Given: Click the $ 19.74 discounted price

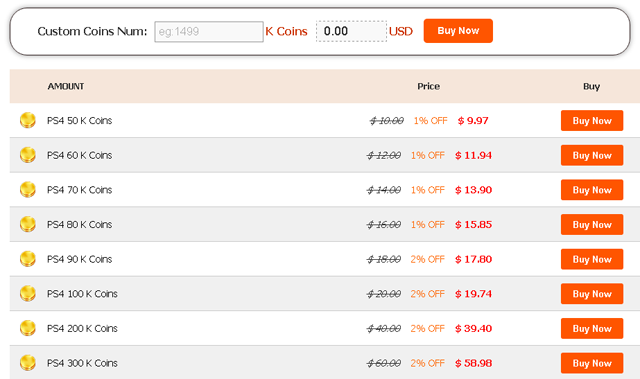Looking at the screenshot, I should (473, 294).
